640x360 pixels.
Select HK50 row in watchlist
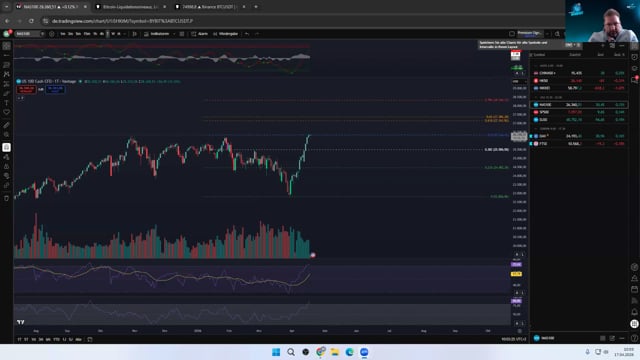point(578,81)
